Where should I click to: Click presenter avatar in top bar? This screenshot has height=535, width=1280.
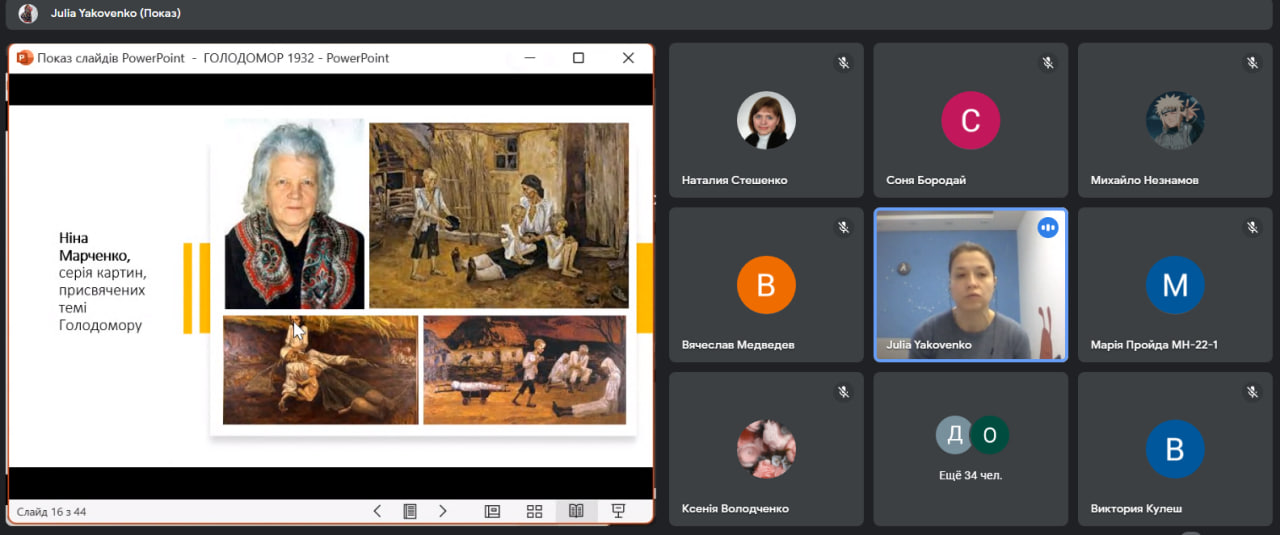(28, 14)
